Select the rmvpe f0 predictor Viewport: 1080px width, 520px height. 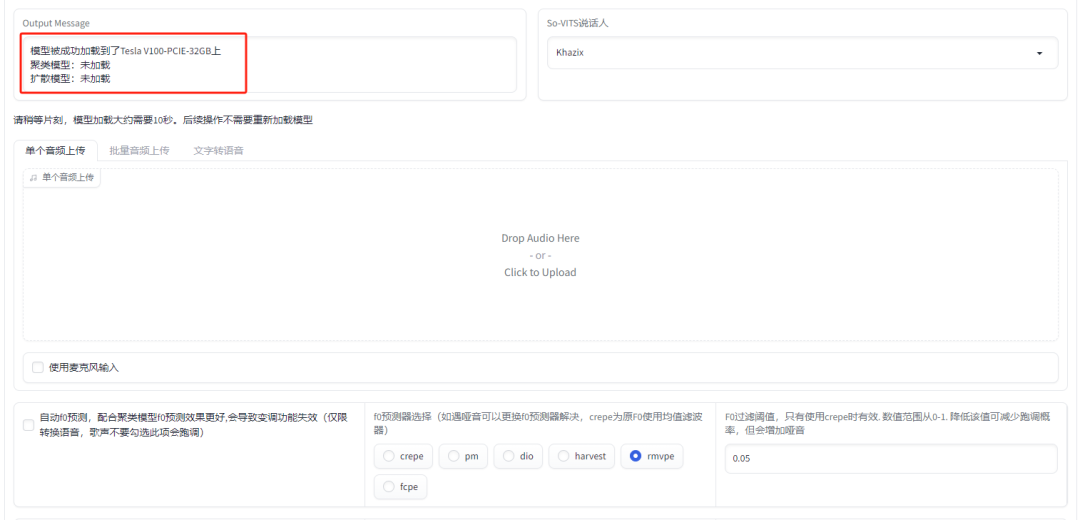click(652, 456)
